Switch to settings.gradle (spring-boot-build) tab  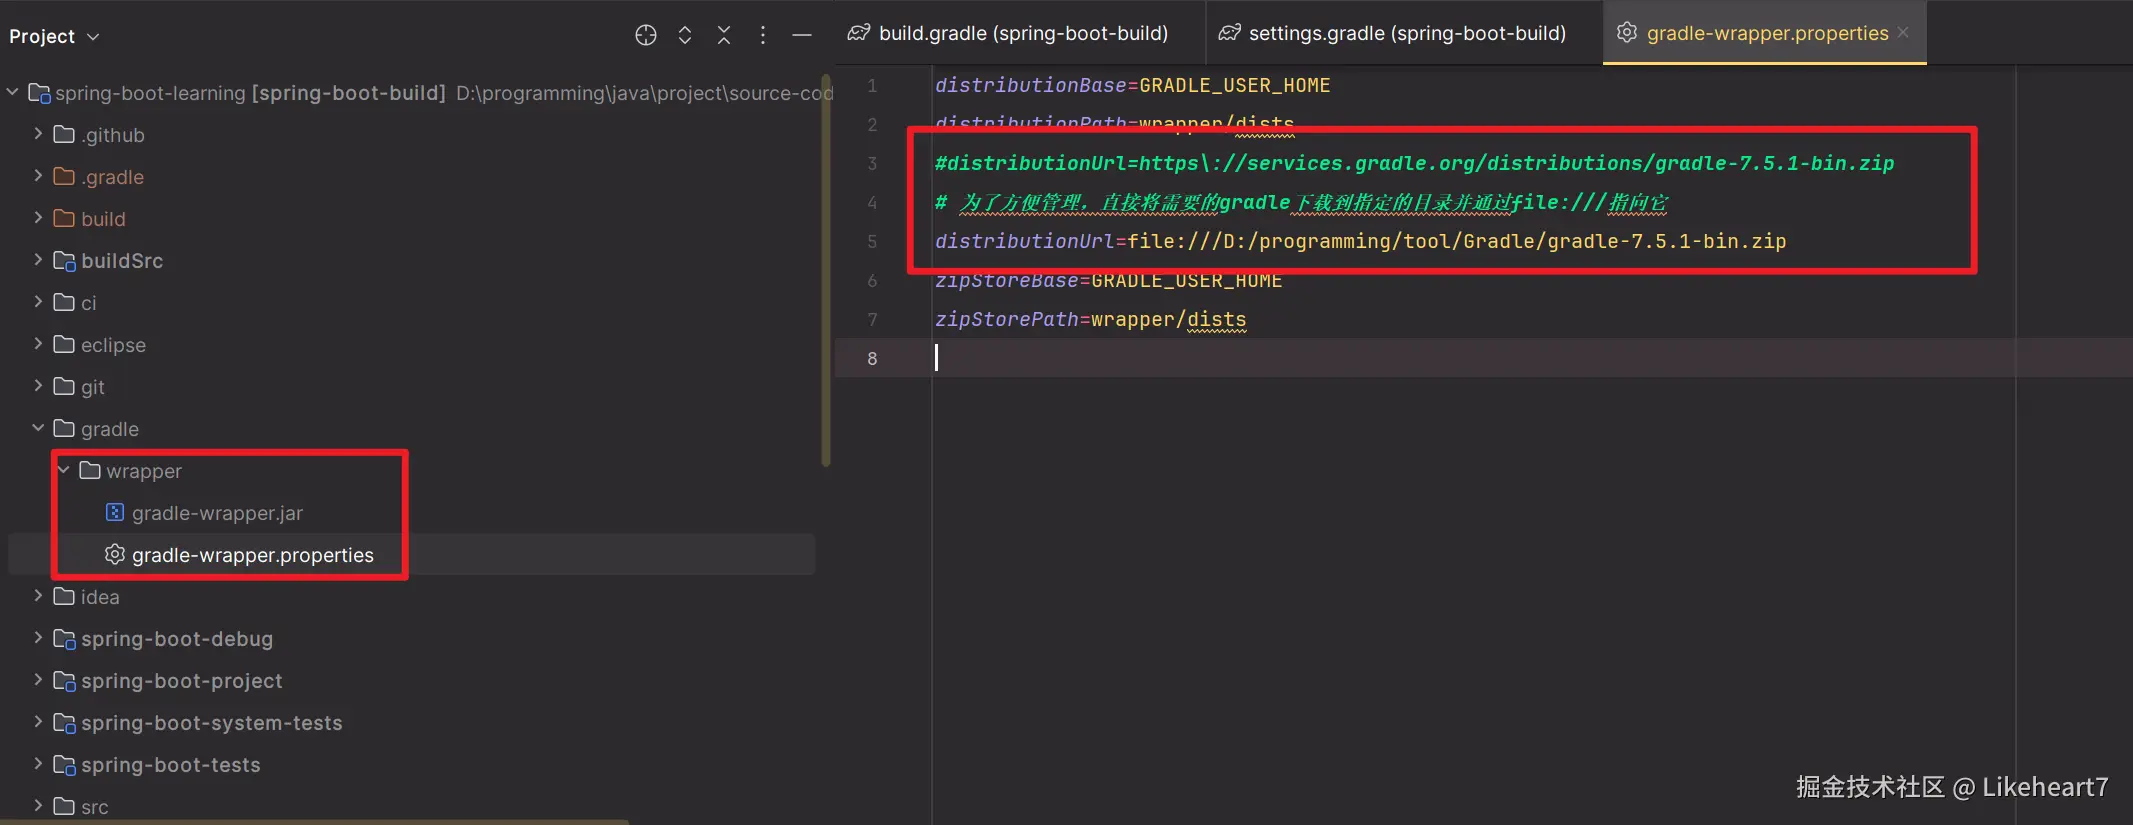pyautogui.click(x=1392, y=33)
